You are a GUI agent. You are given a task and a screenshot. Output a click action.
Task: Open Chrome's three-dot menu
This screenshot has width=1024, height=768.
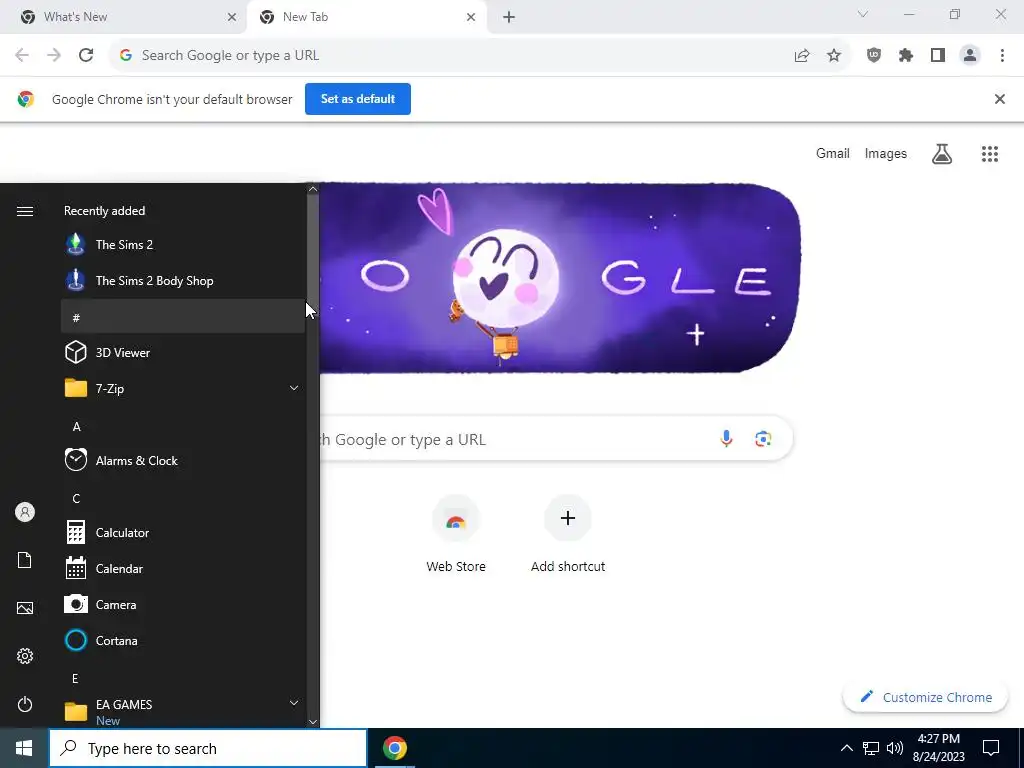tap(1002, 56)
